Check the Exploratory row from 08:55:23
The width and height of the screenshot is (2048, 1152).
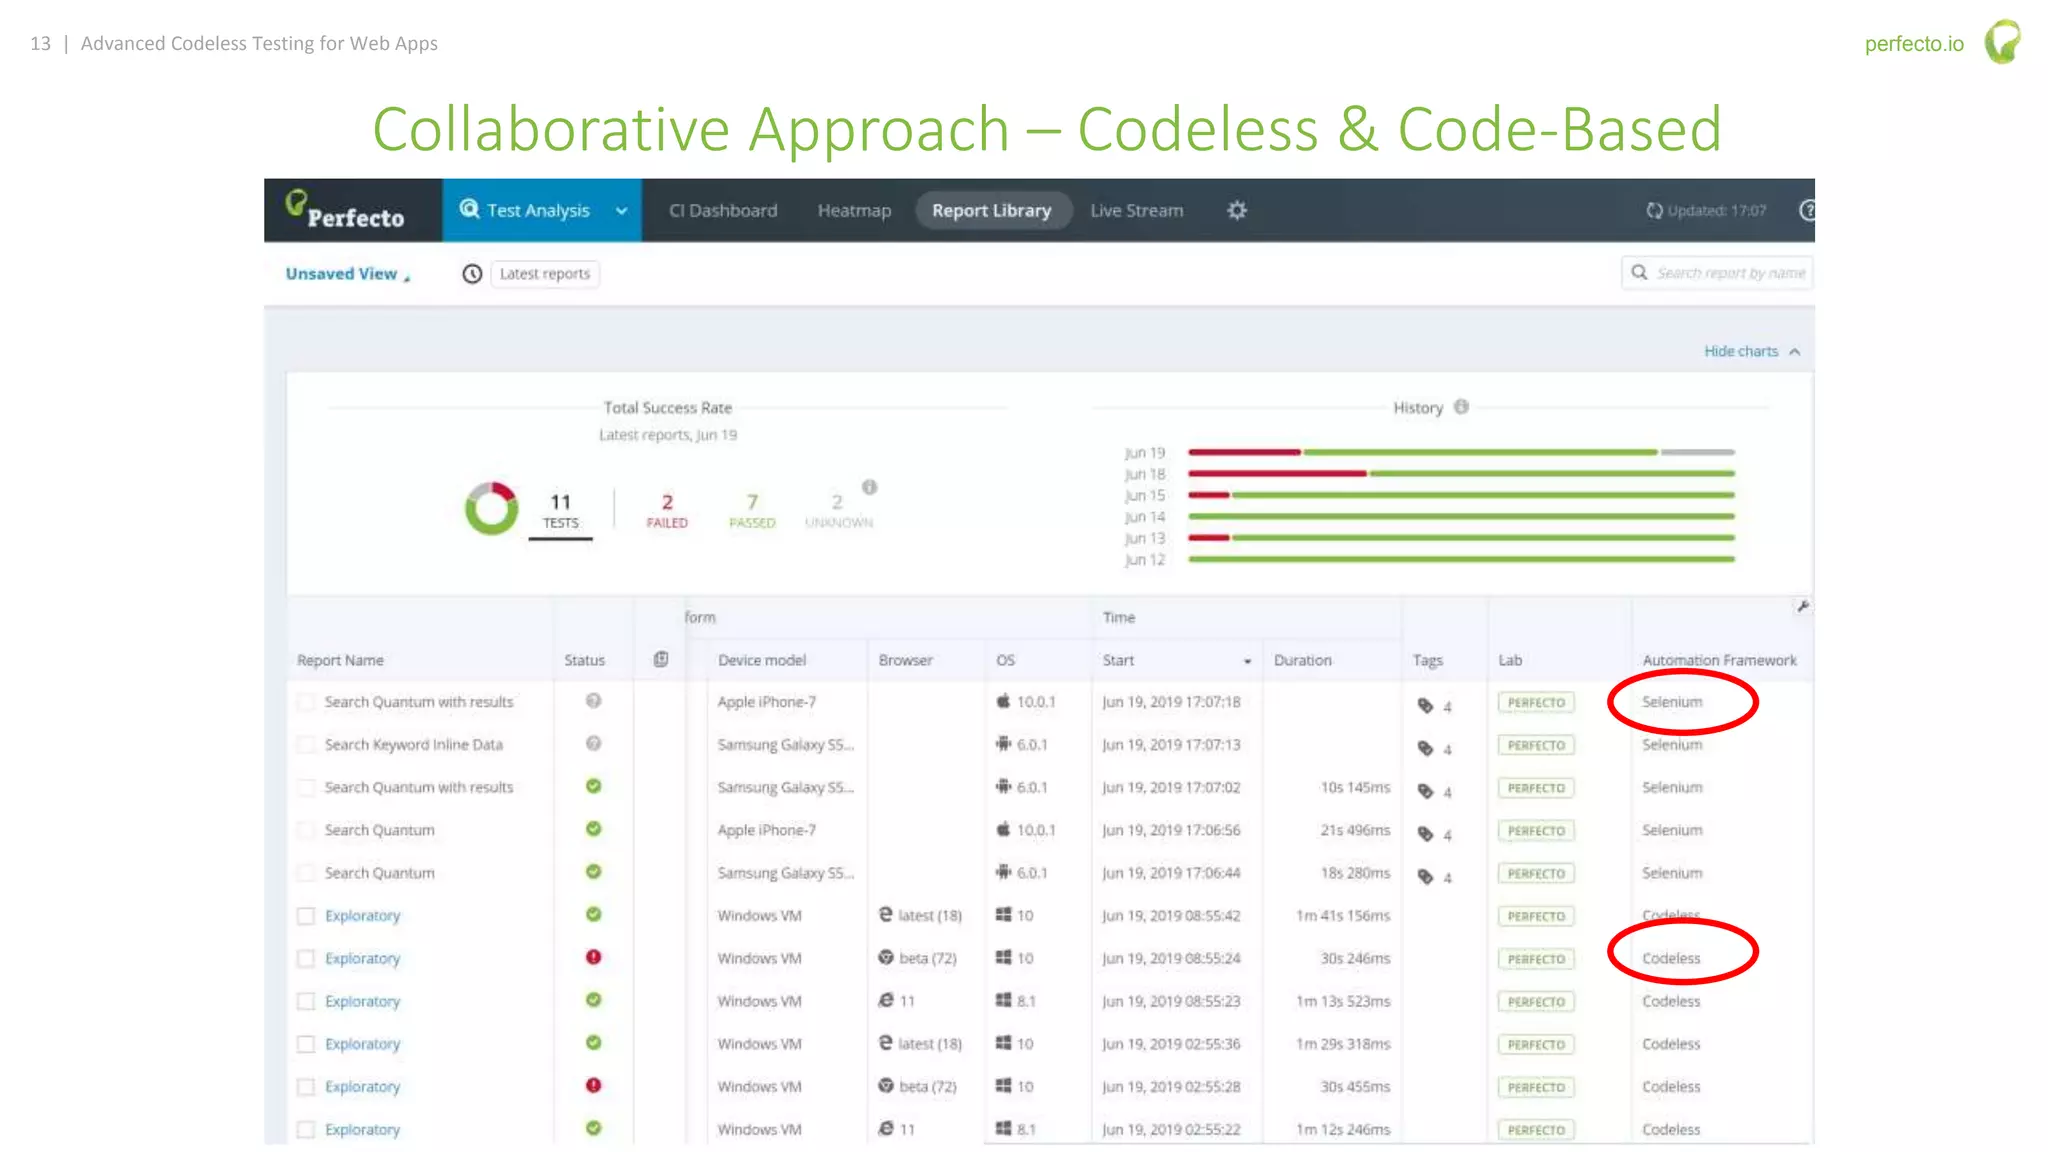click(306, 1001)
